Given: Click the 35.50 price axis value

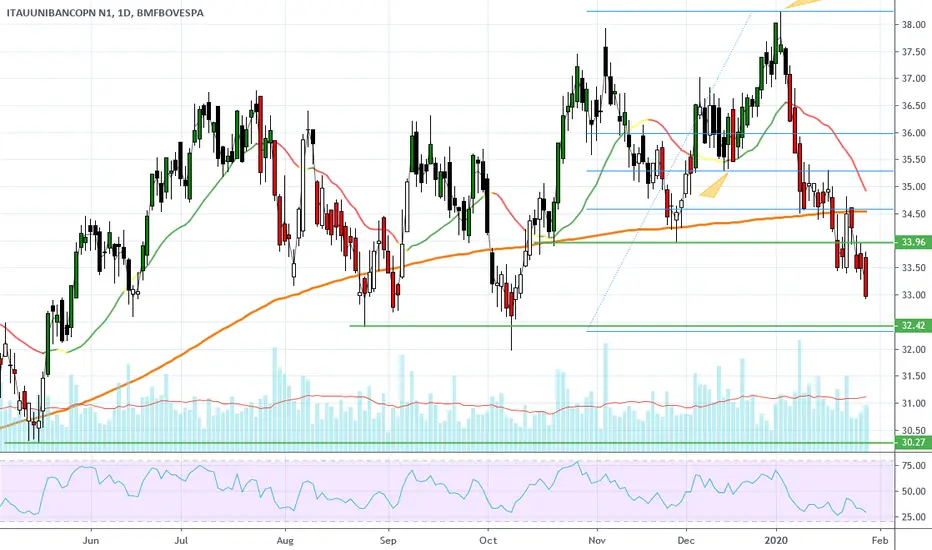Looking at the screenshot, I should pyautogui.click(x=913, y=159).
